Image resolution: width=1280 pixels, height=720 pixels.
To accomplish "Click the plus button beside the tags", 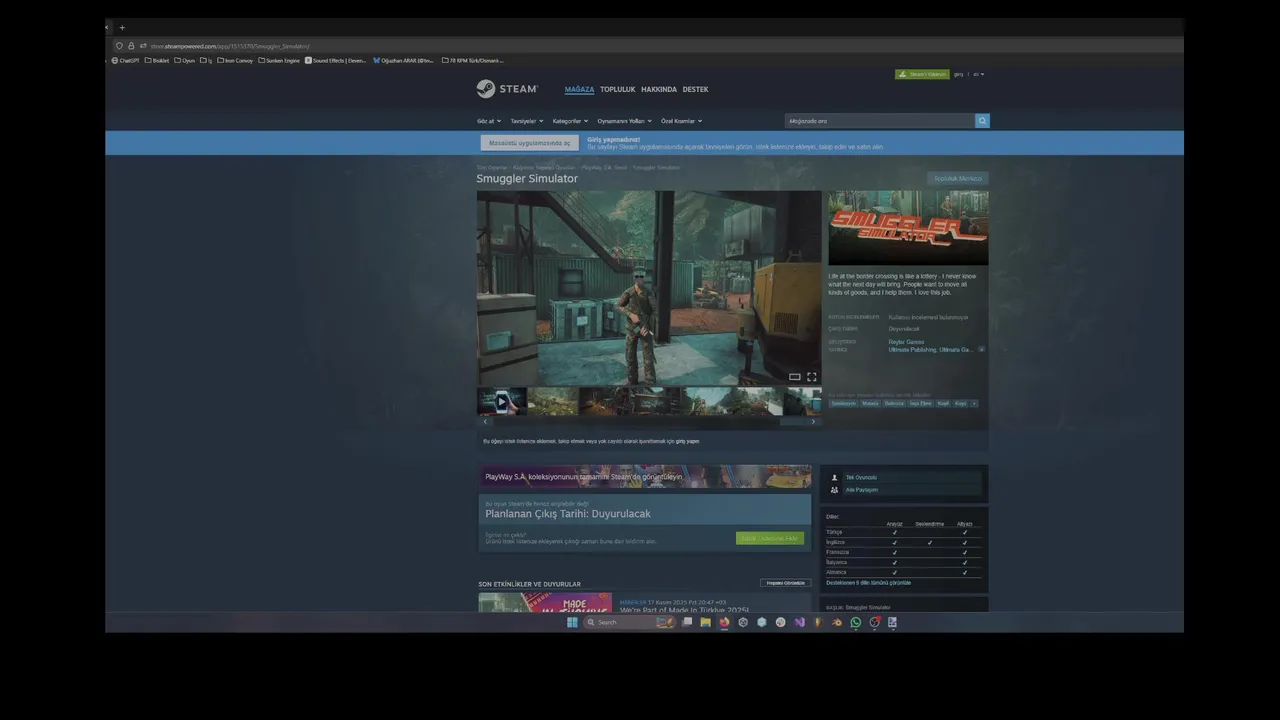I will click(x=974, y=404).
